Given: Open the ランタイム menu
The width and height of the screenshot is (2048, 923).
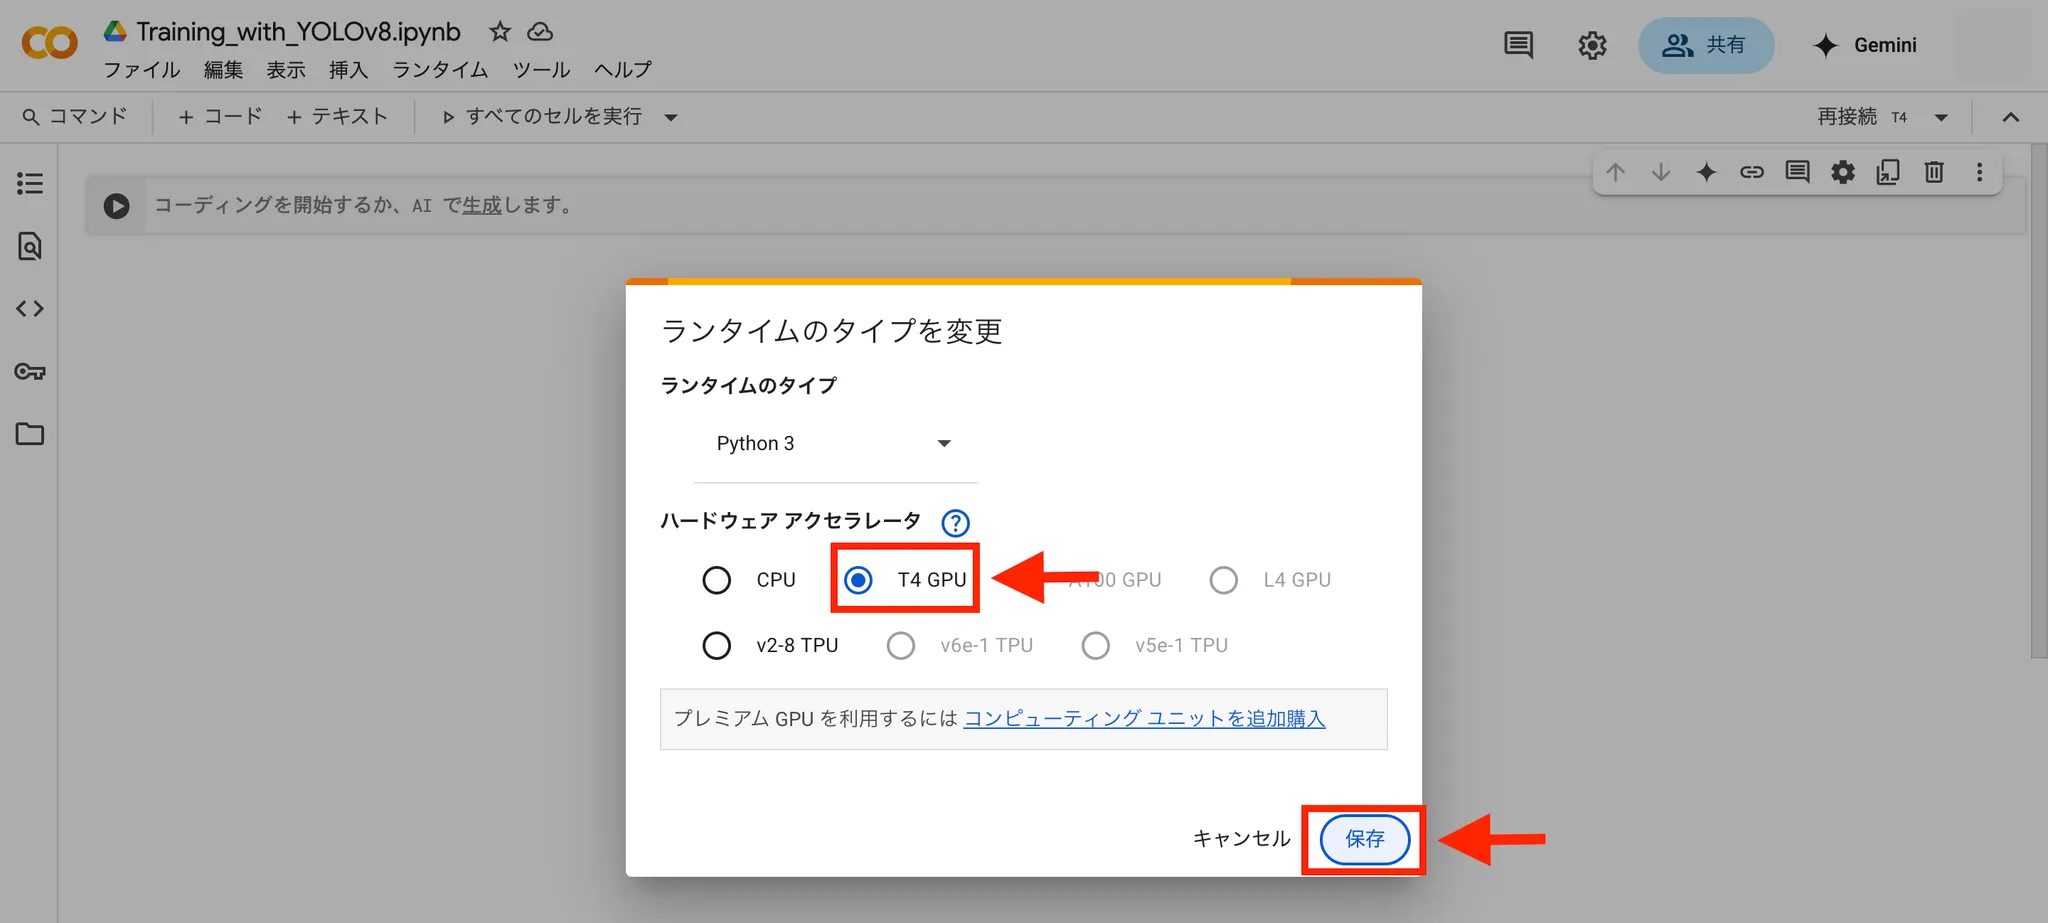Looking at the screenshot, I should pyautogui.click(x=440, y=70).
